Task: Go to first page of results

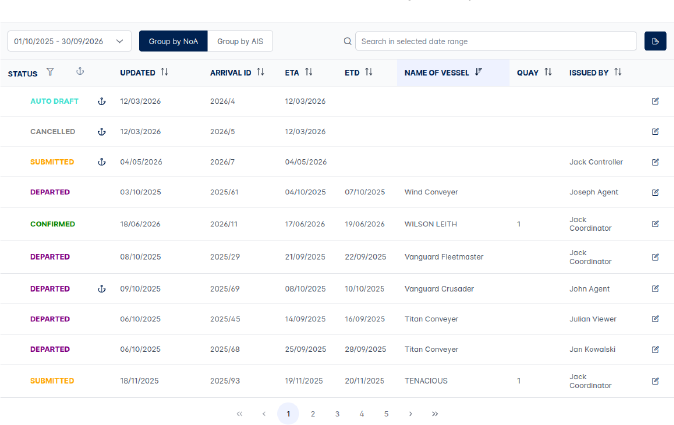Action: click(x=239, y=414)
